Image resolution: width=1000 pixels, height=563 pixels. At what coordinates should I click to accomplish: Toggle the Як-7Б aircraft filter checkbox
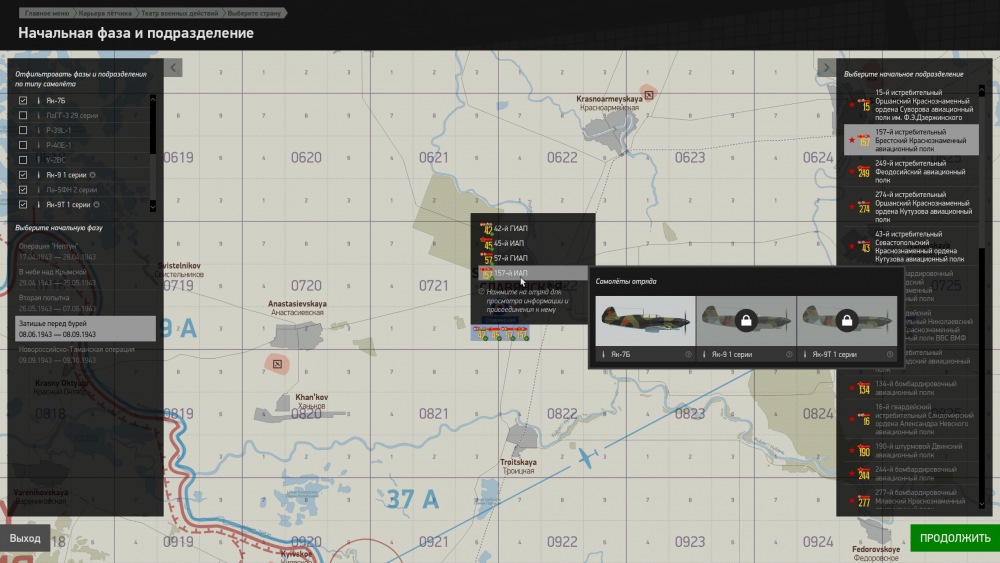23,101
